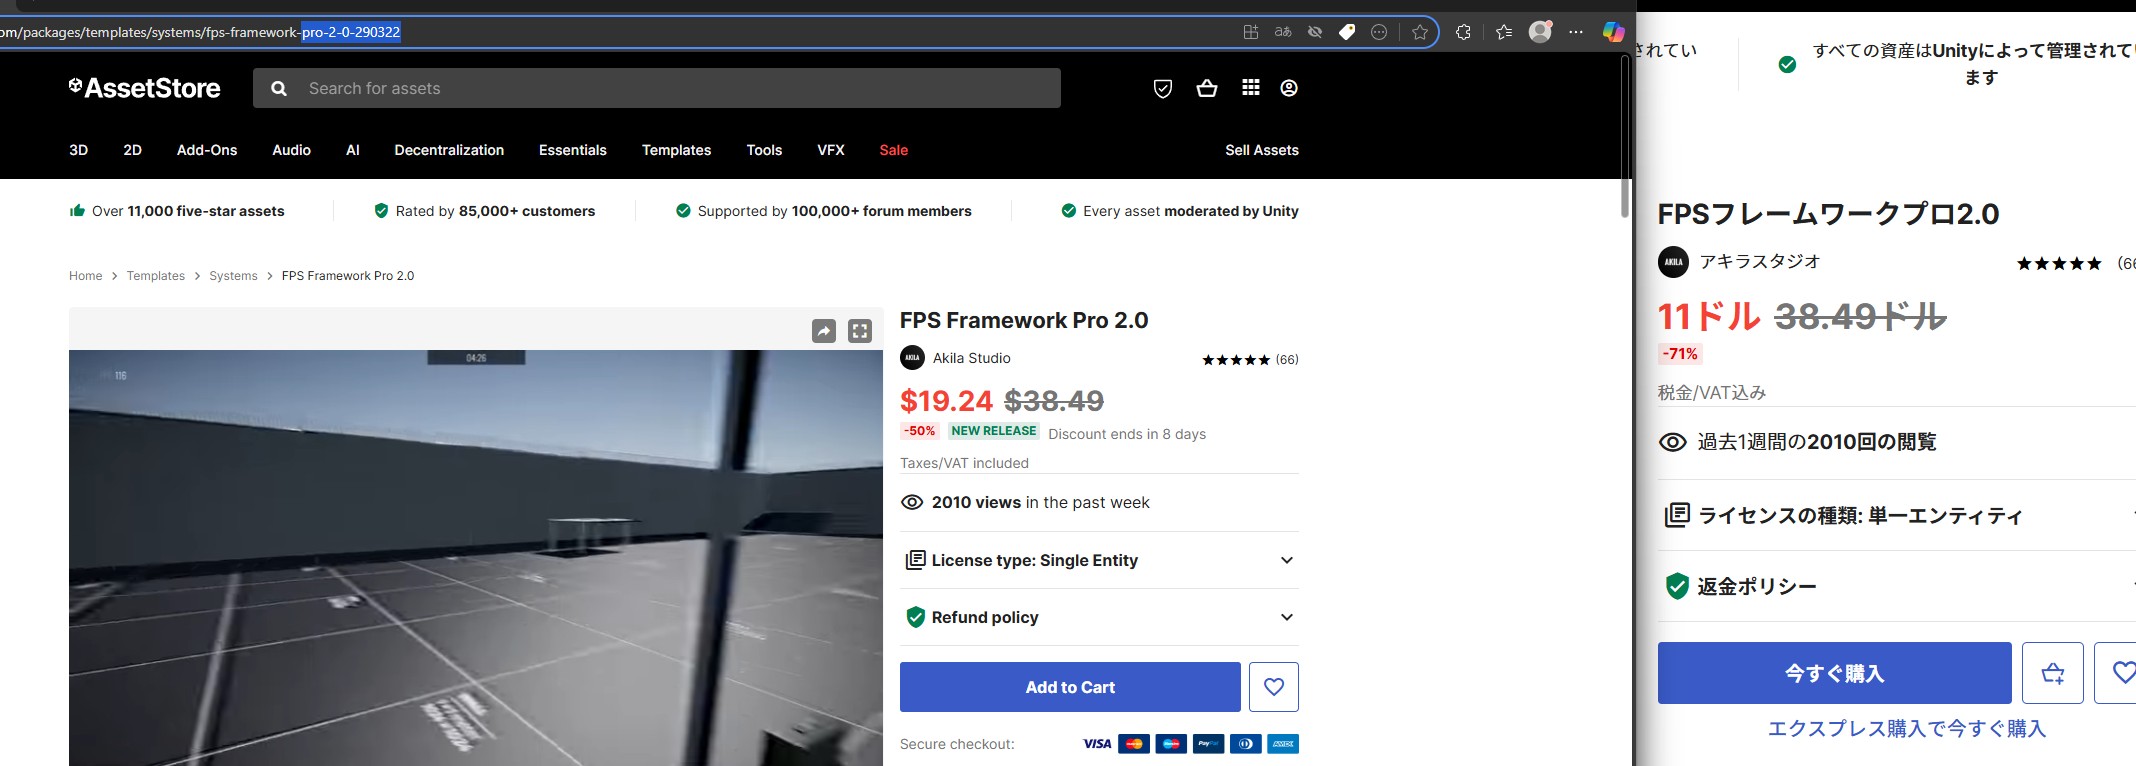Enter fullscreen for the media preview
This screenshot has height=766, width=2136.
[x=860, y=331]
